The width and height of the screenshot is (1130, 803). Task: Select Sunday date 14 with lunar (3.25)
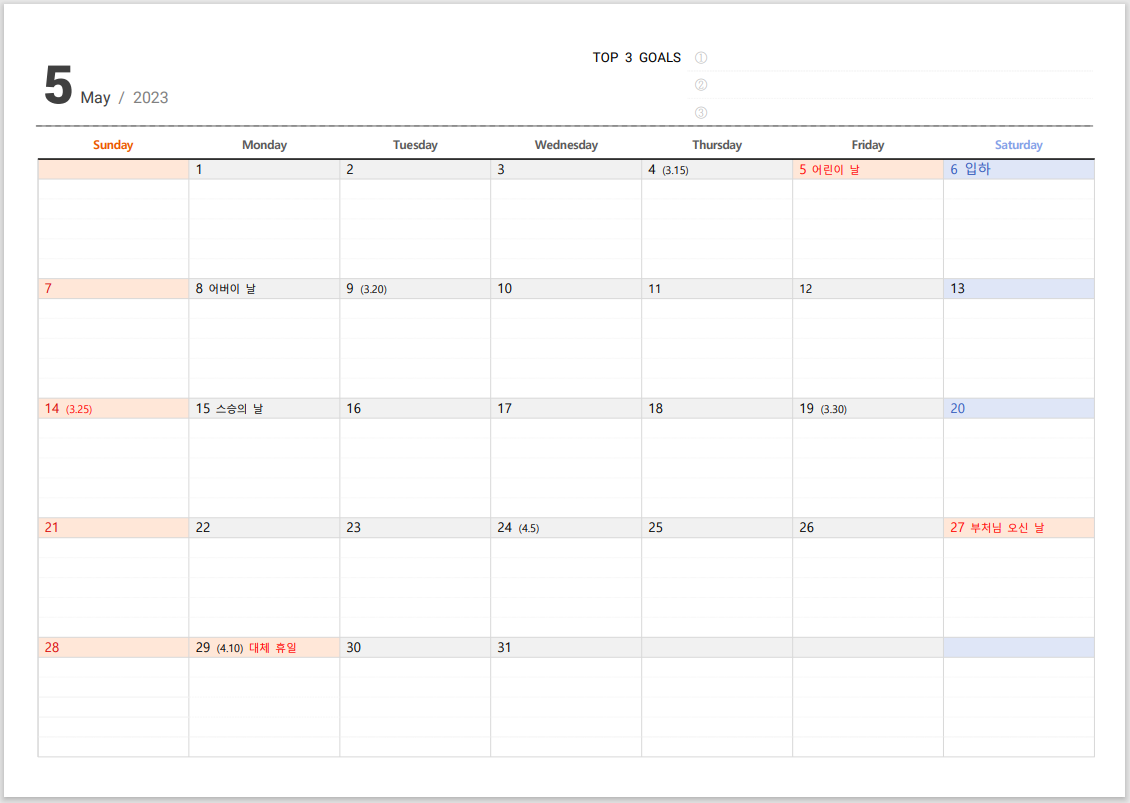tap(113, 408)
